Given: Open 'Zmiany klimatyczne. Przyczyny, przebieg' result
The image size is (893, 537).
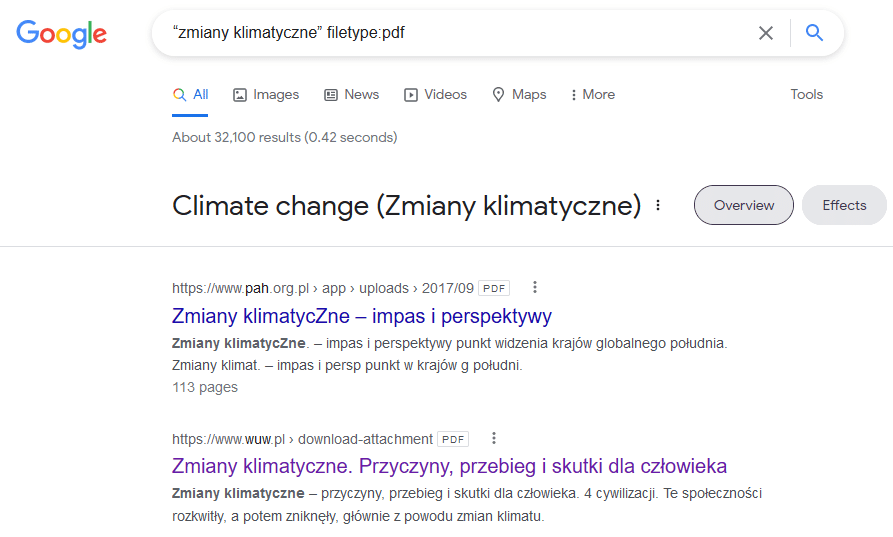Looking at the screenshot, I should point(449,466).
